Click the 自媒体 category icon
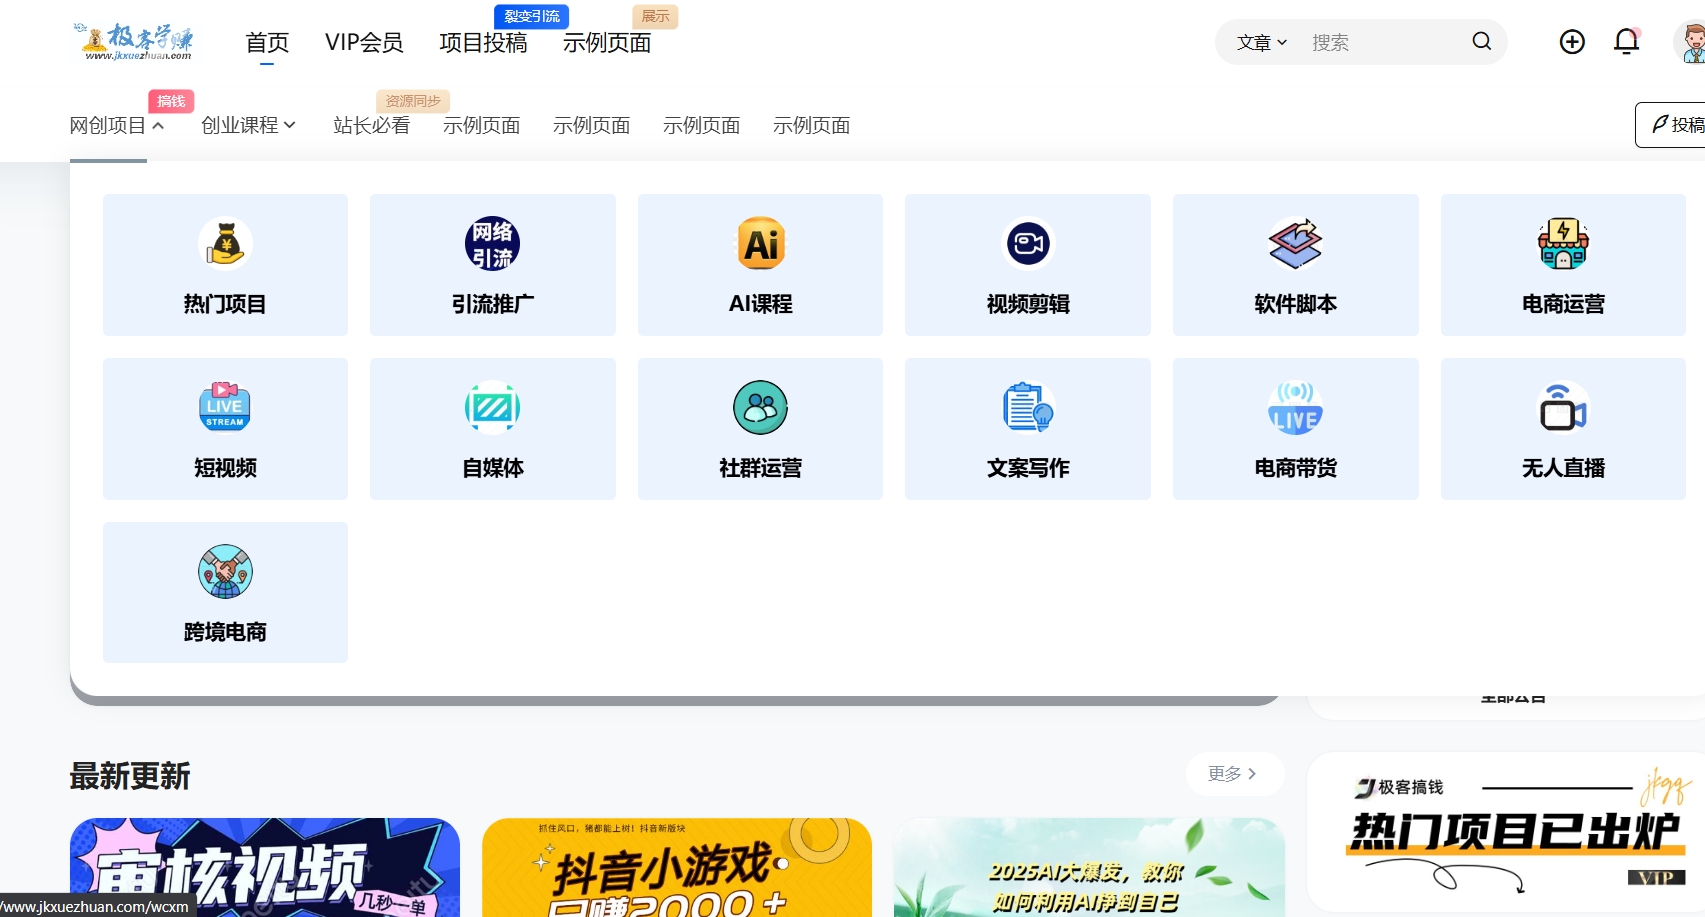The image size is (1705, 917). pos(492,428)
